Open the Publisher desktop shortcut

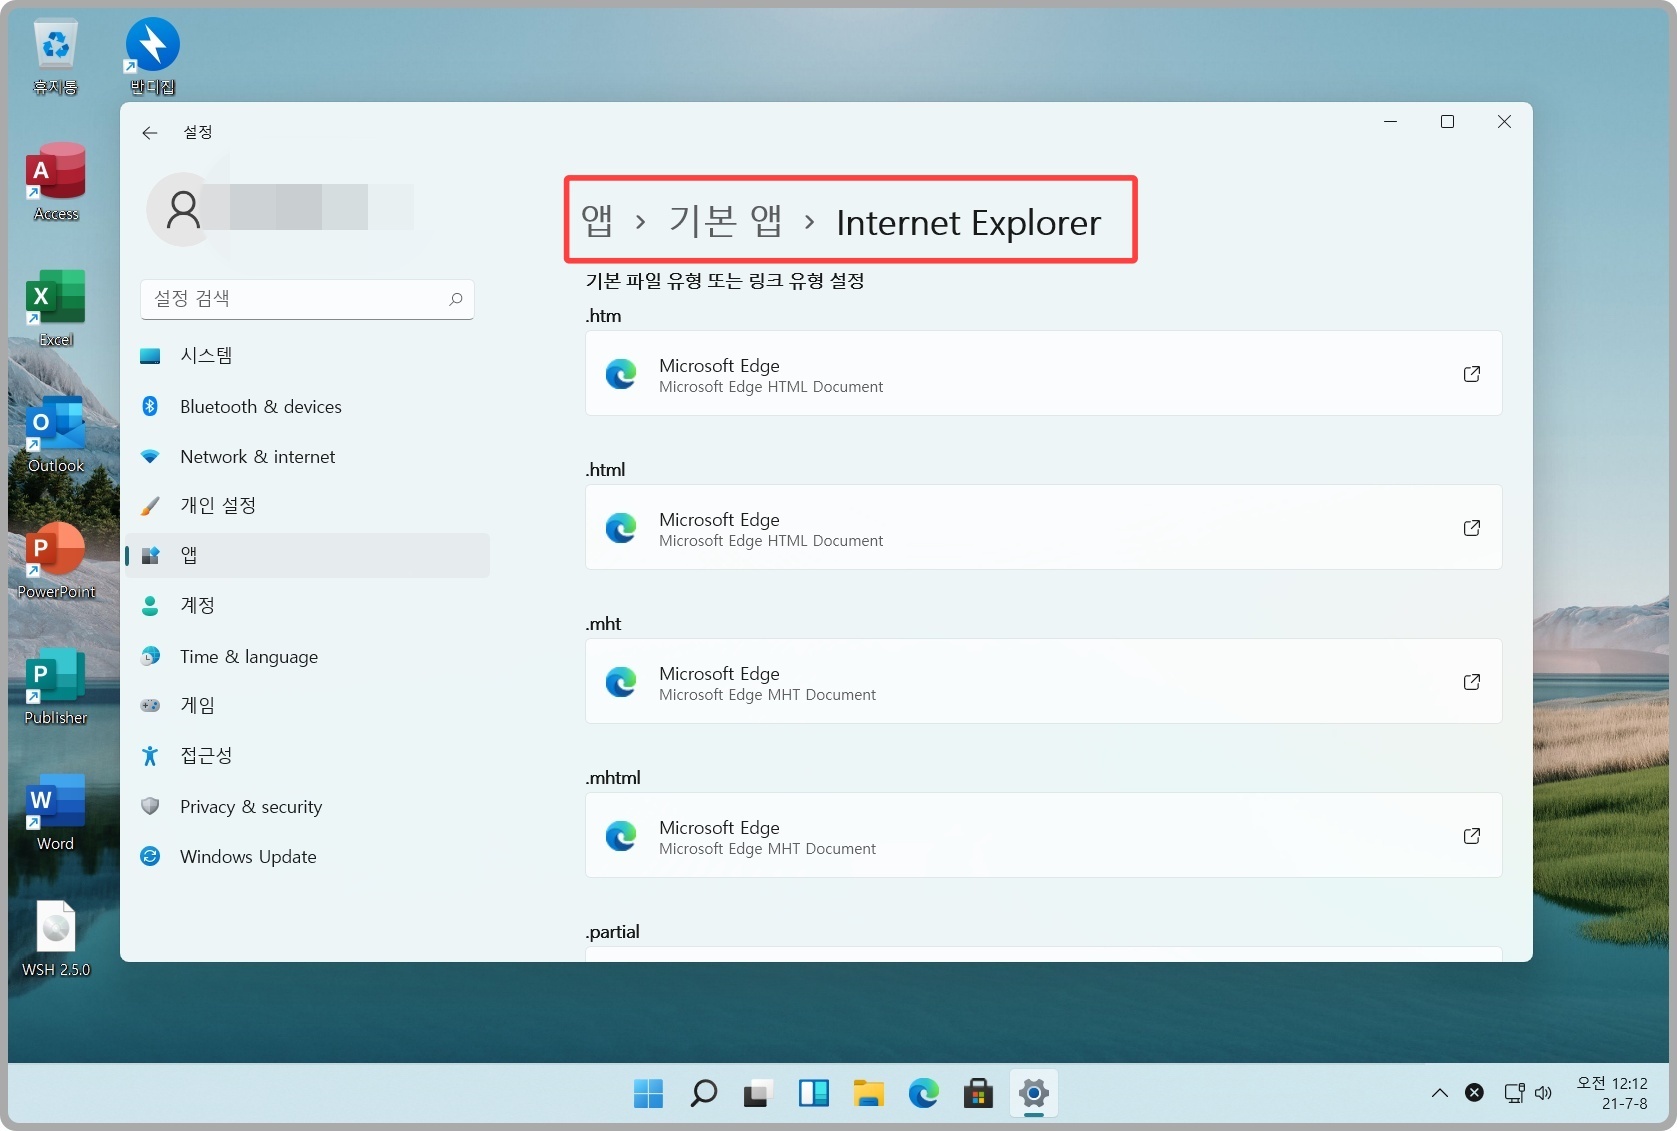click(56, 686)
